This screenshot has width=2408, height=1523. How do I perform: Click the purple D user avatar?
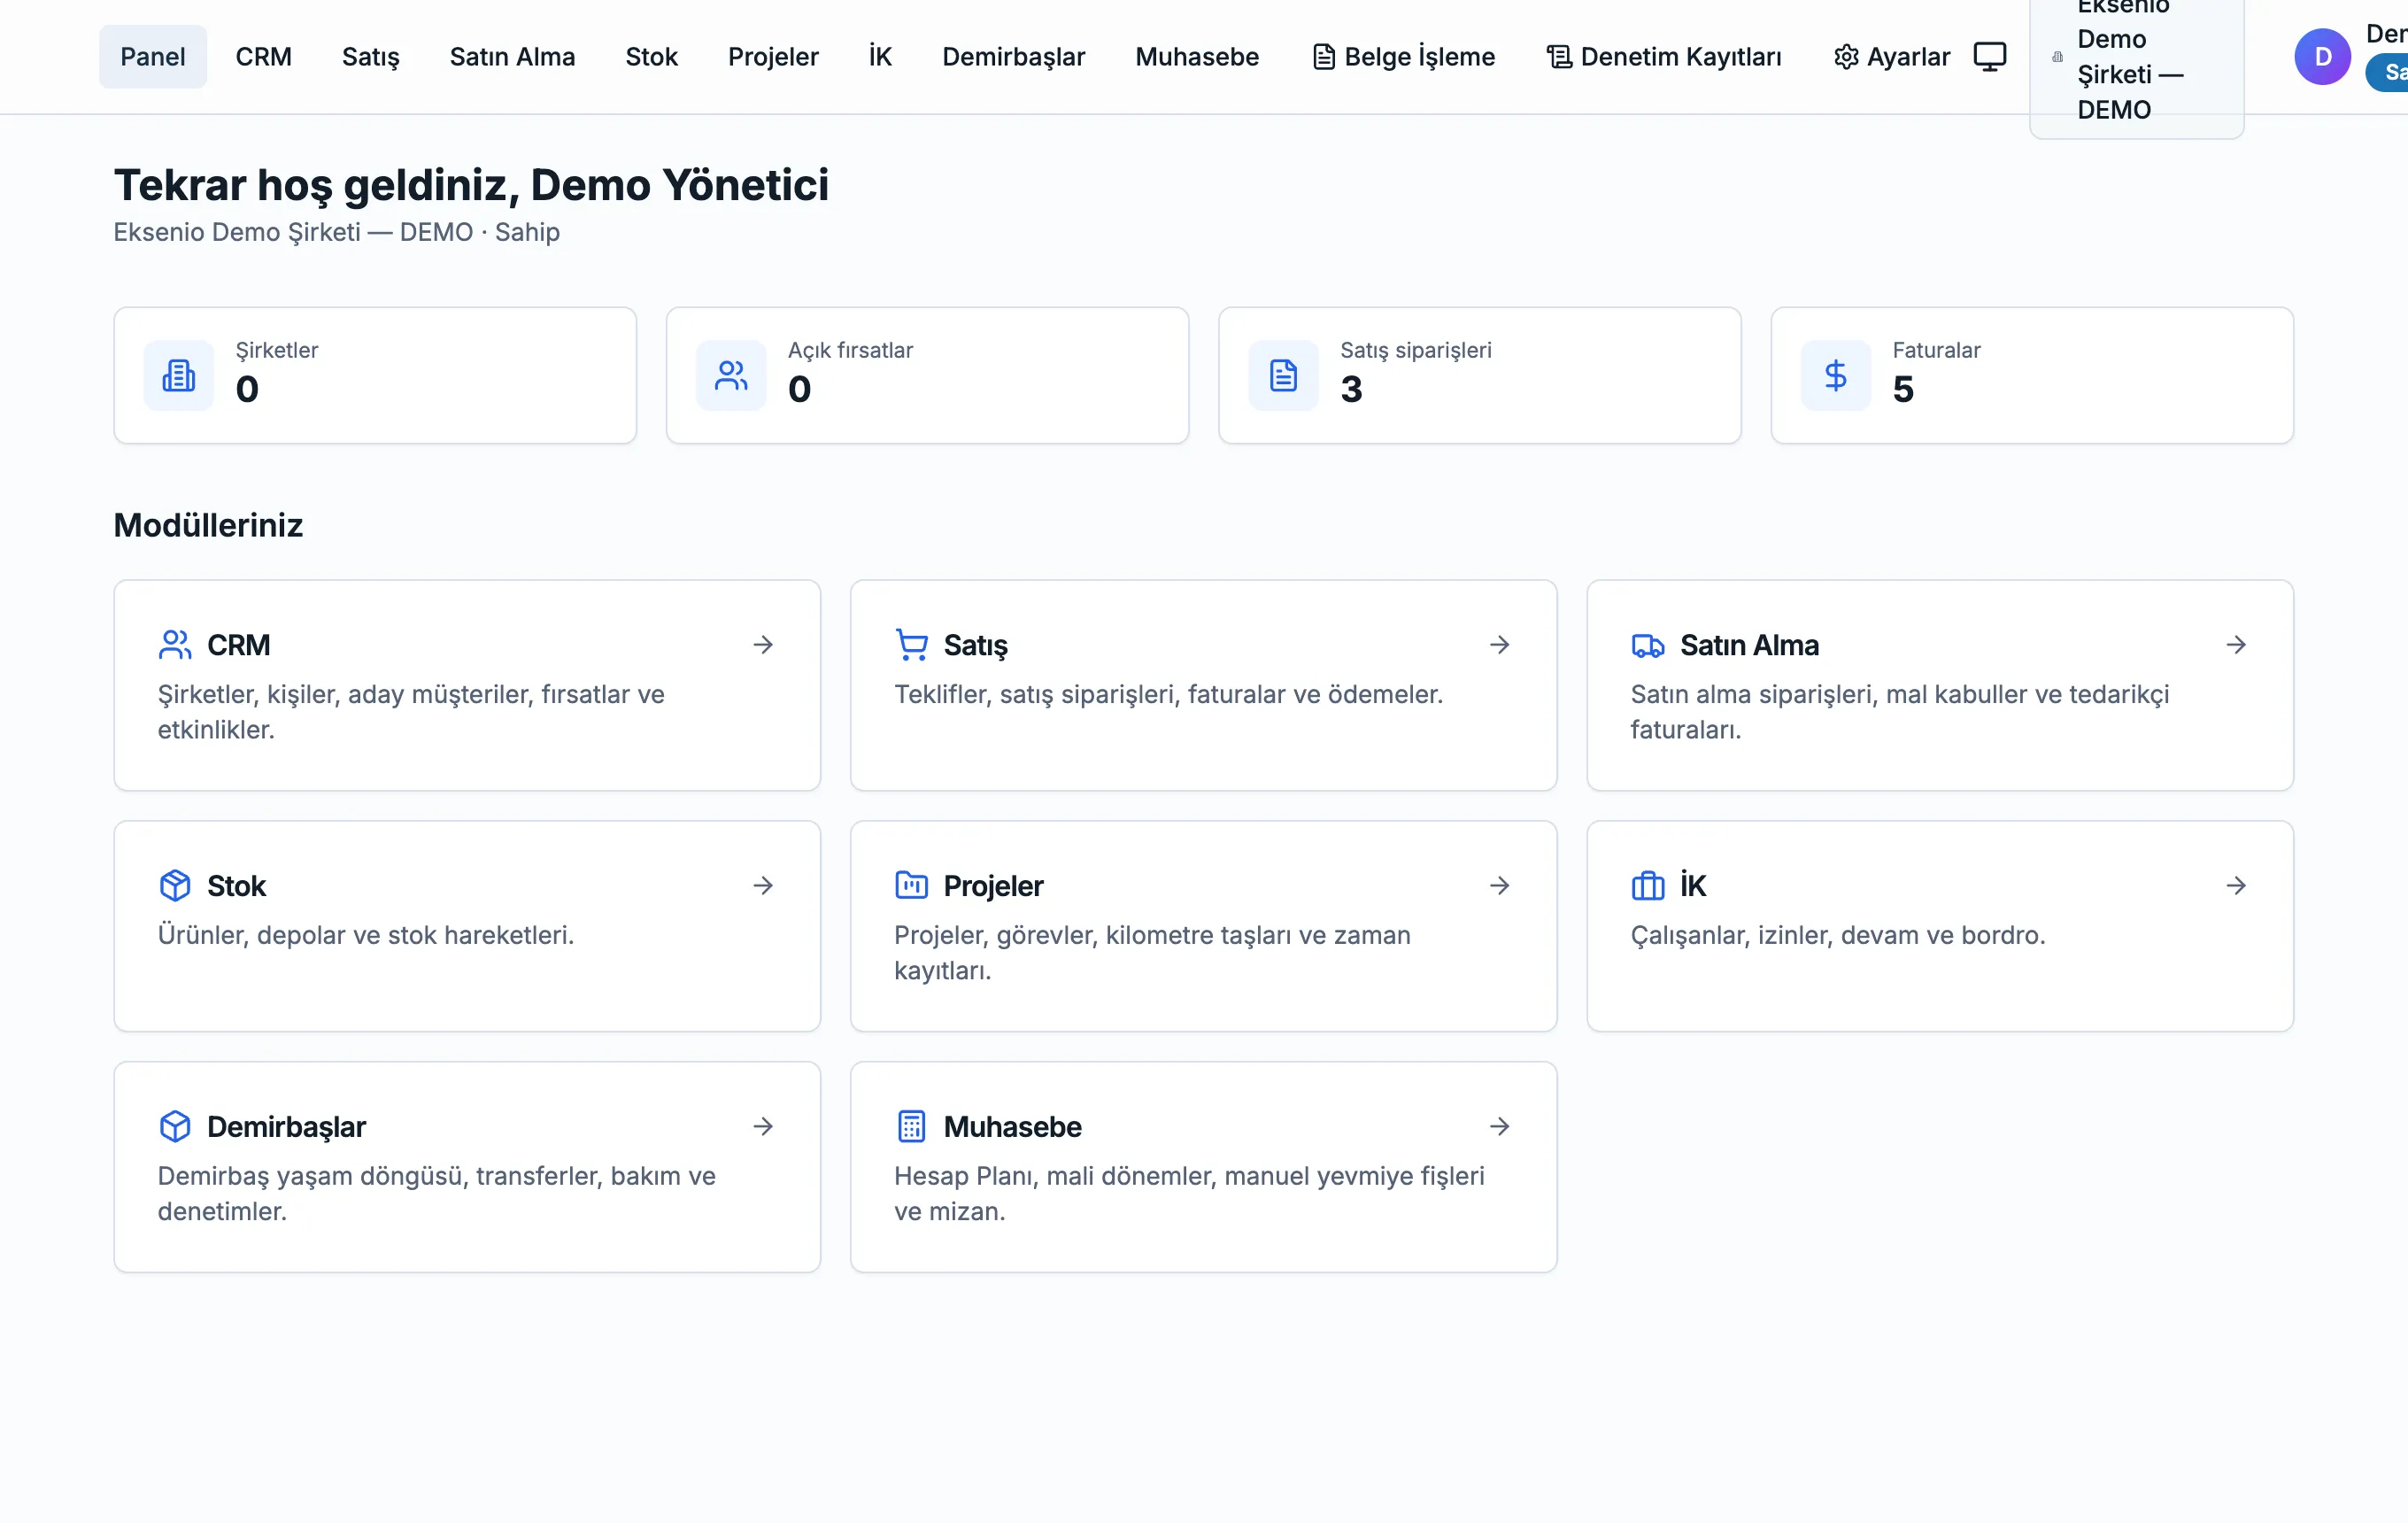2322,57
